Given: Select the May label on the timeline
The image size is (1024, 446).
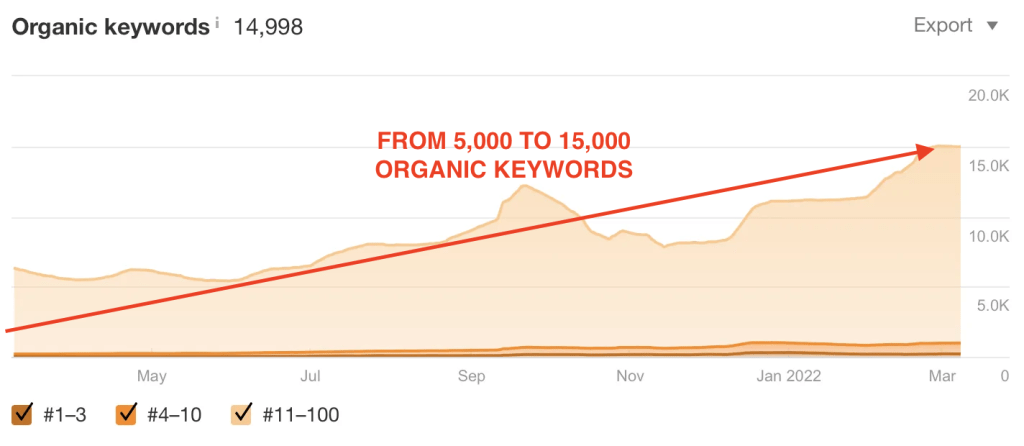Looking at the screenshot, I should pyautogui.click(x=152, y=376).
